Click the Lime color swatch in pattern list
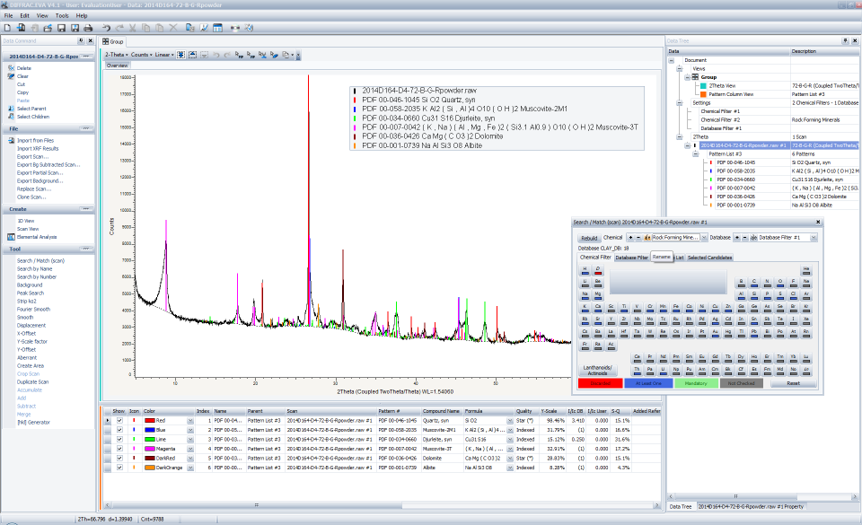The image size is (862, 525). (149, 439)
